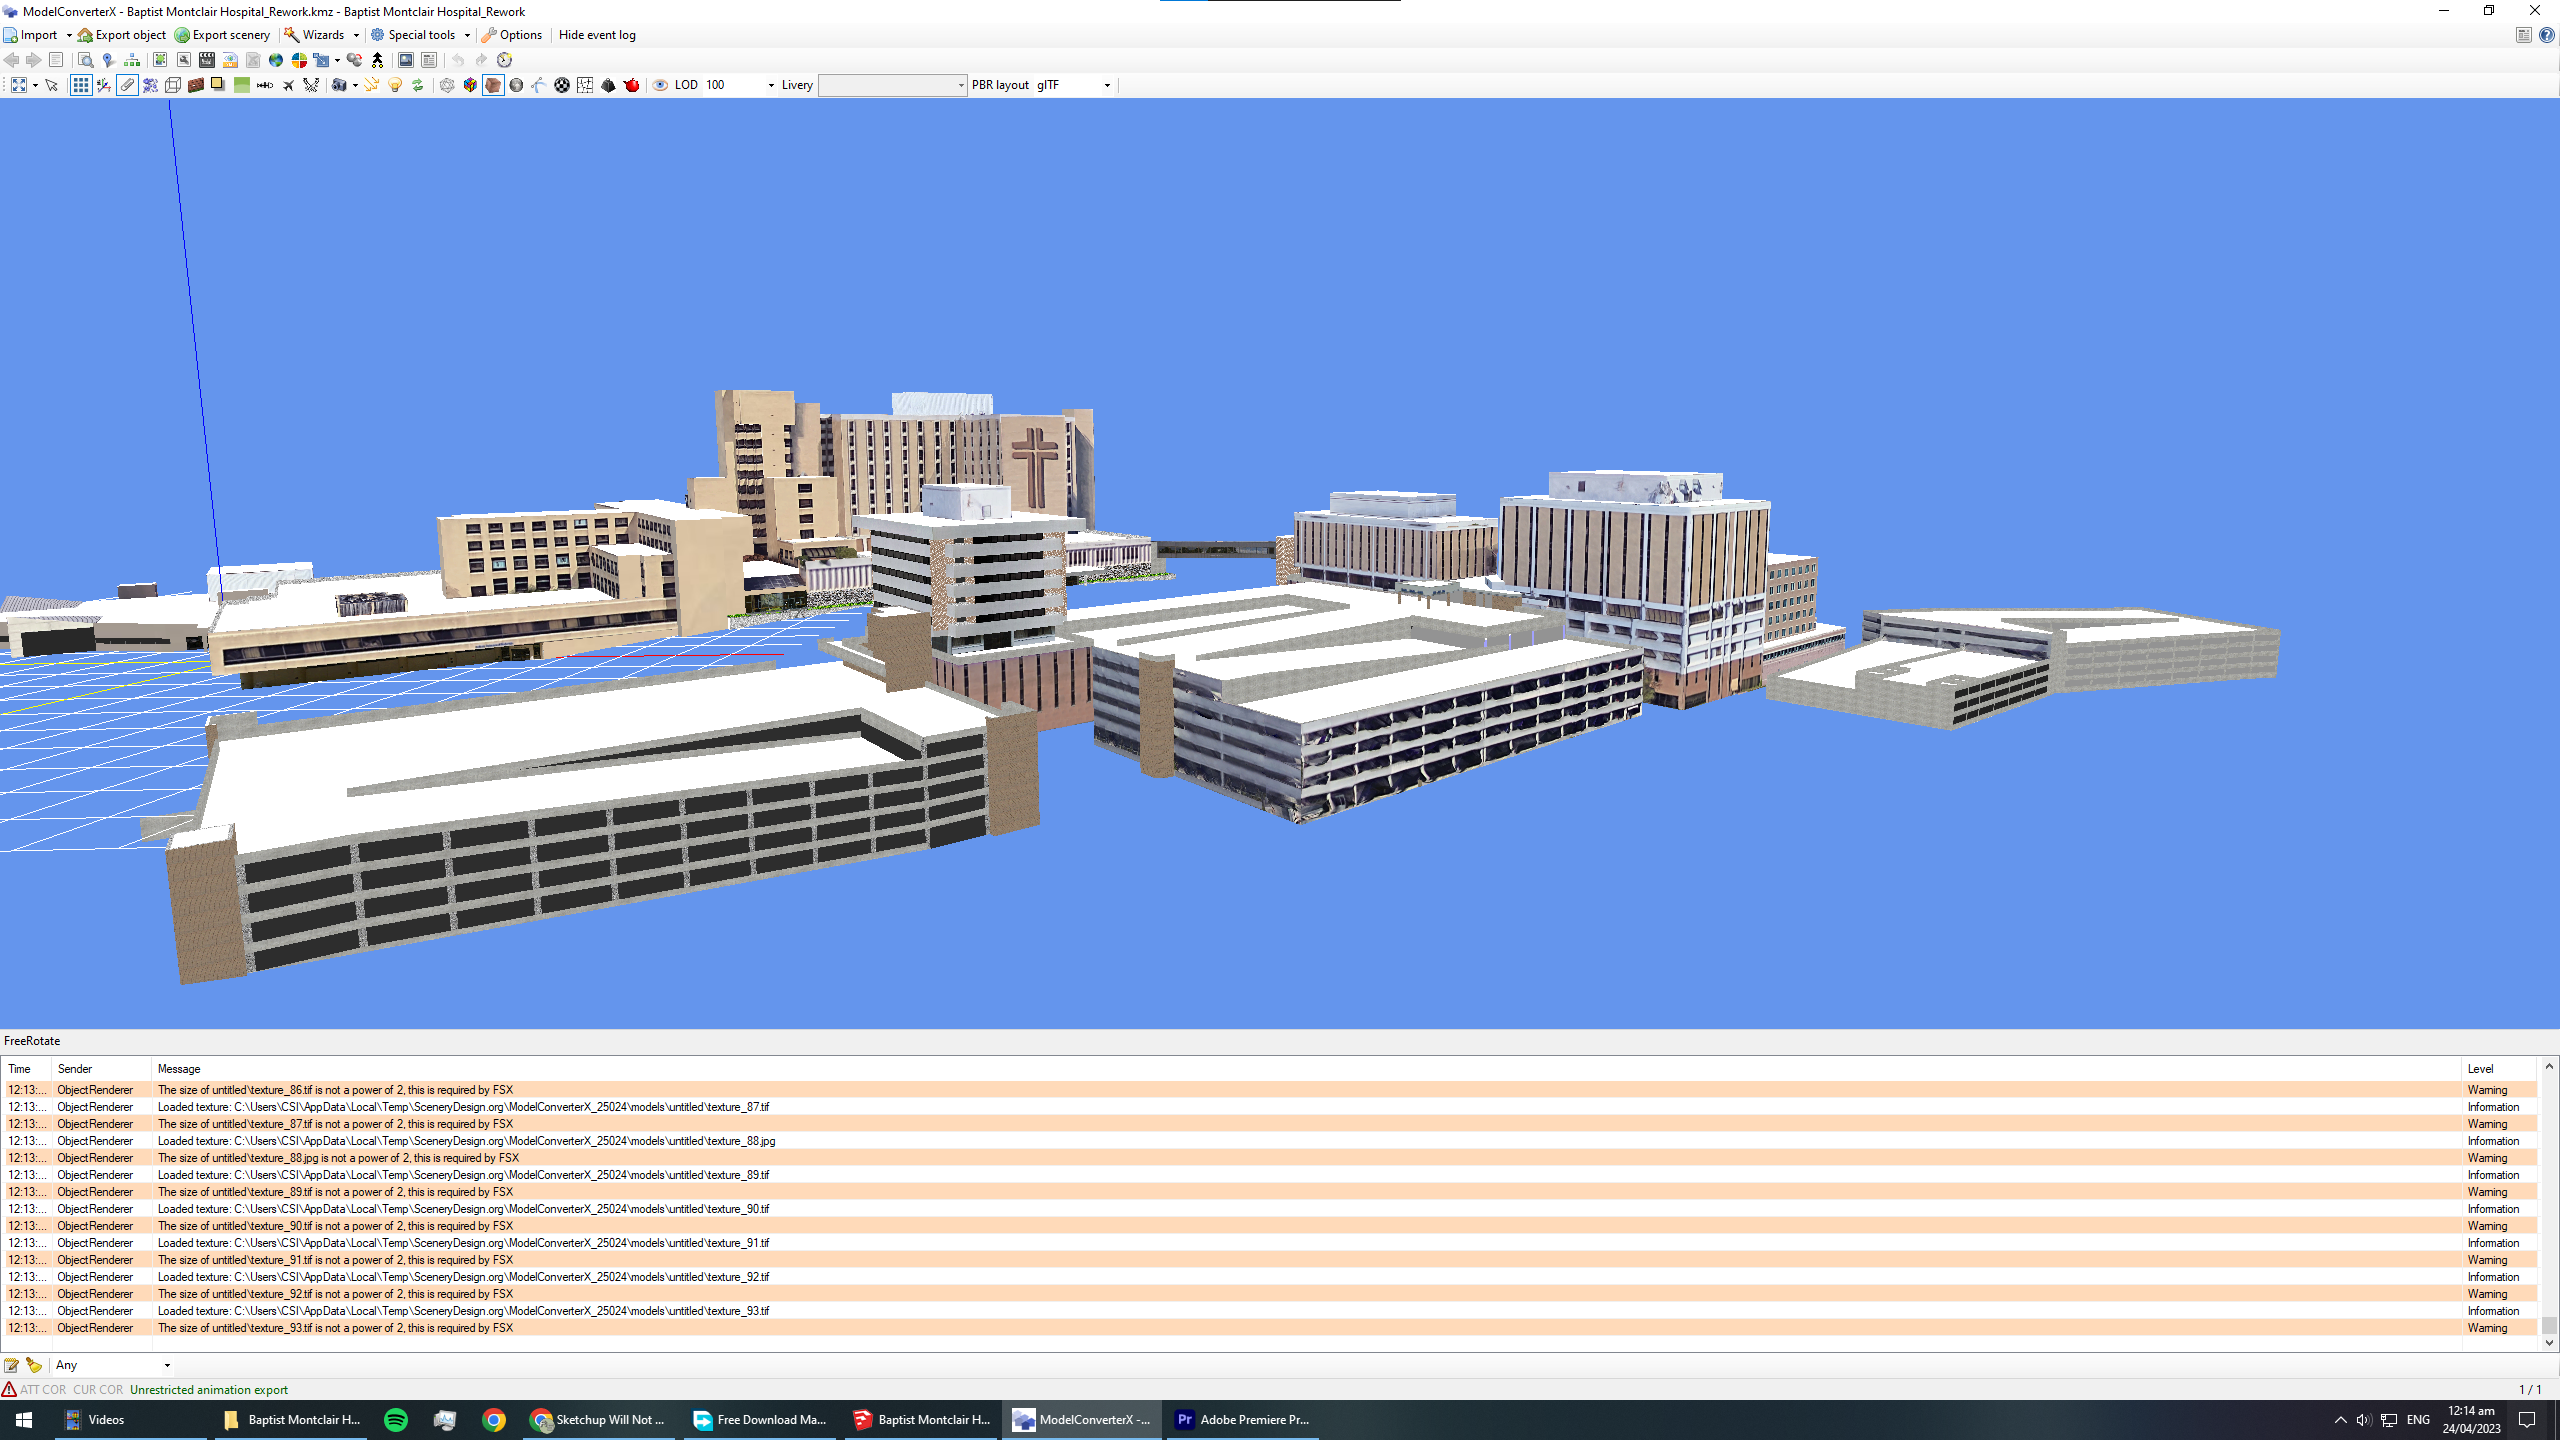Click the animation editor clapperboard icon

click(206, 60)
